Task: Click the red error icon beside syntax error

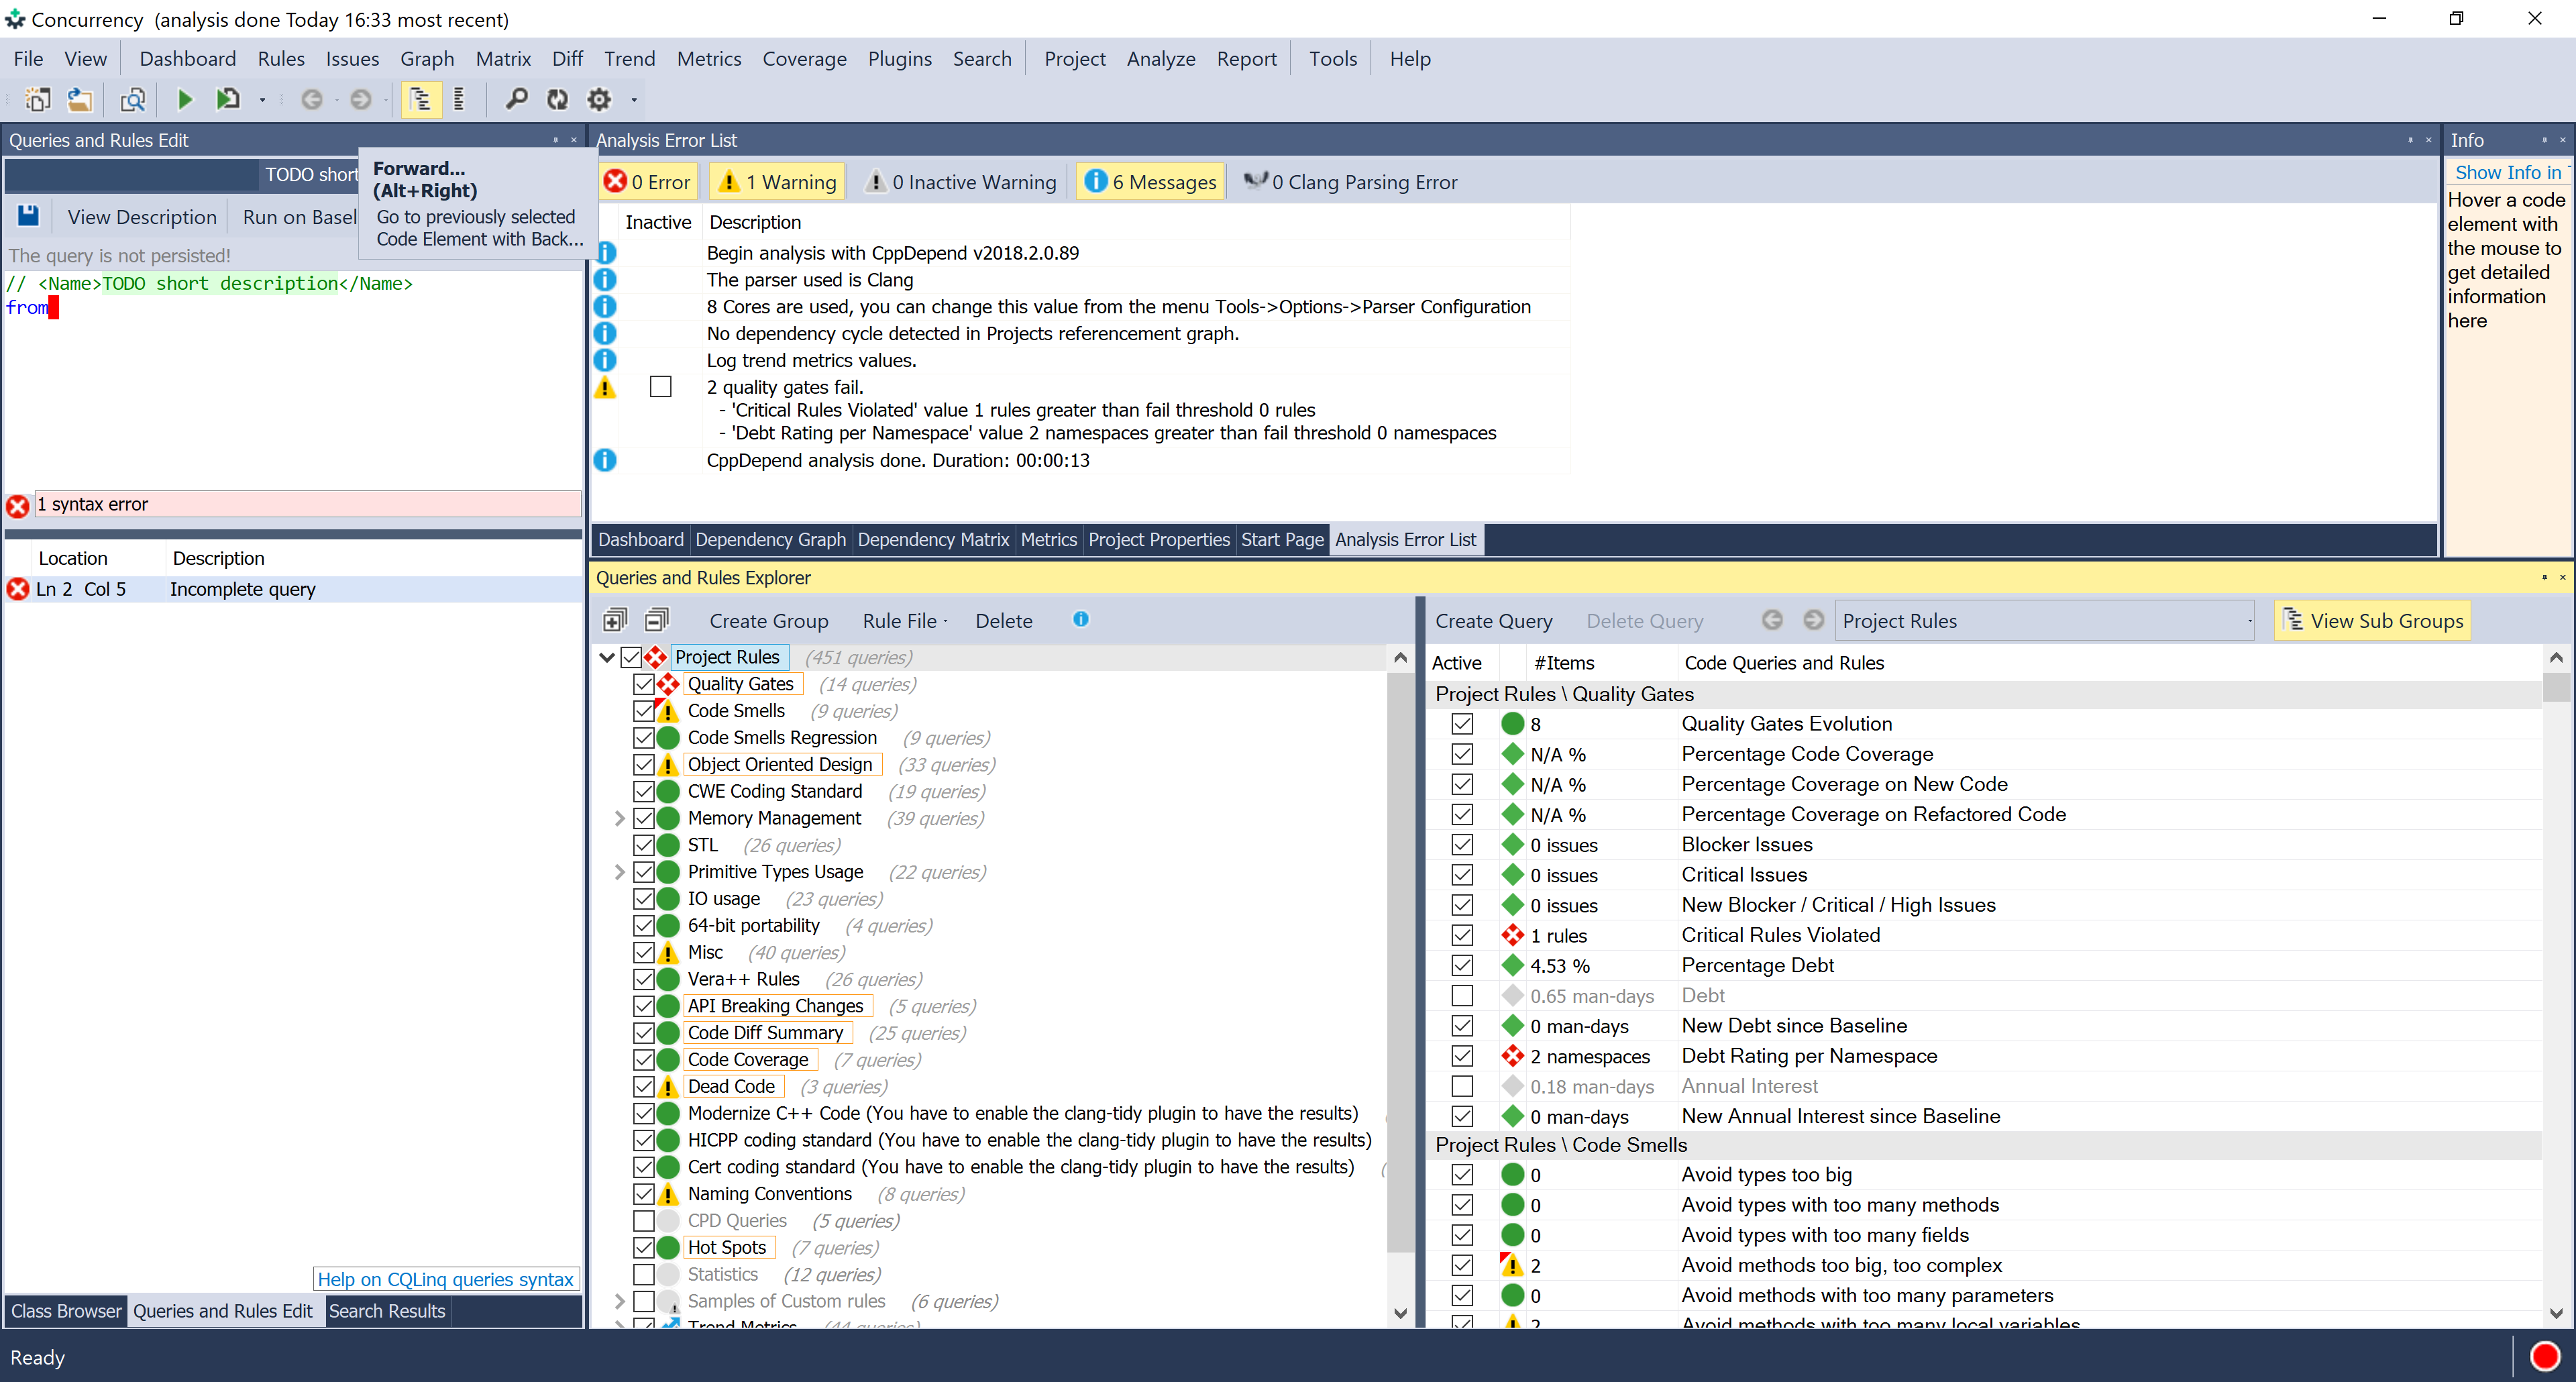Action: pos(18,506)
